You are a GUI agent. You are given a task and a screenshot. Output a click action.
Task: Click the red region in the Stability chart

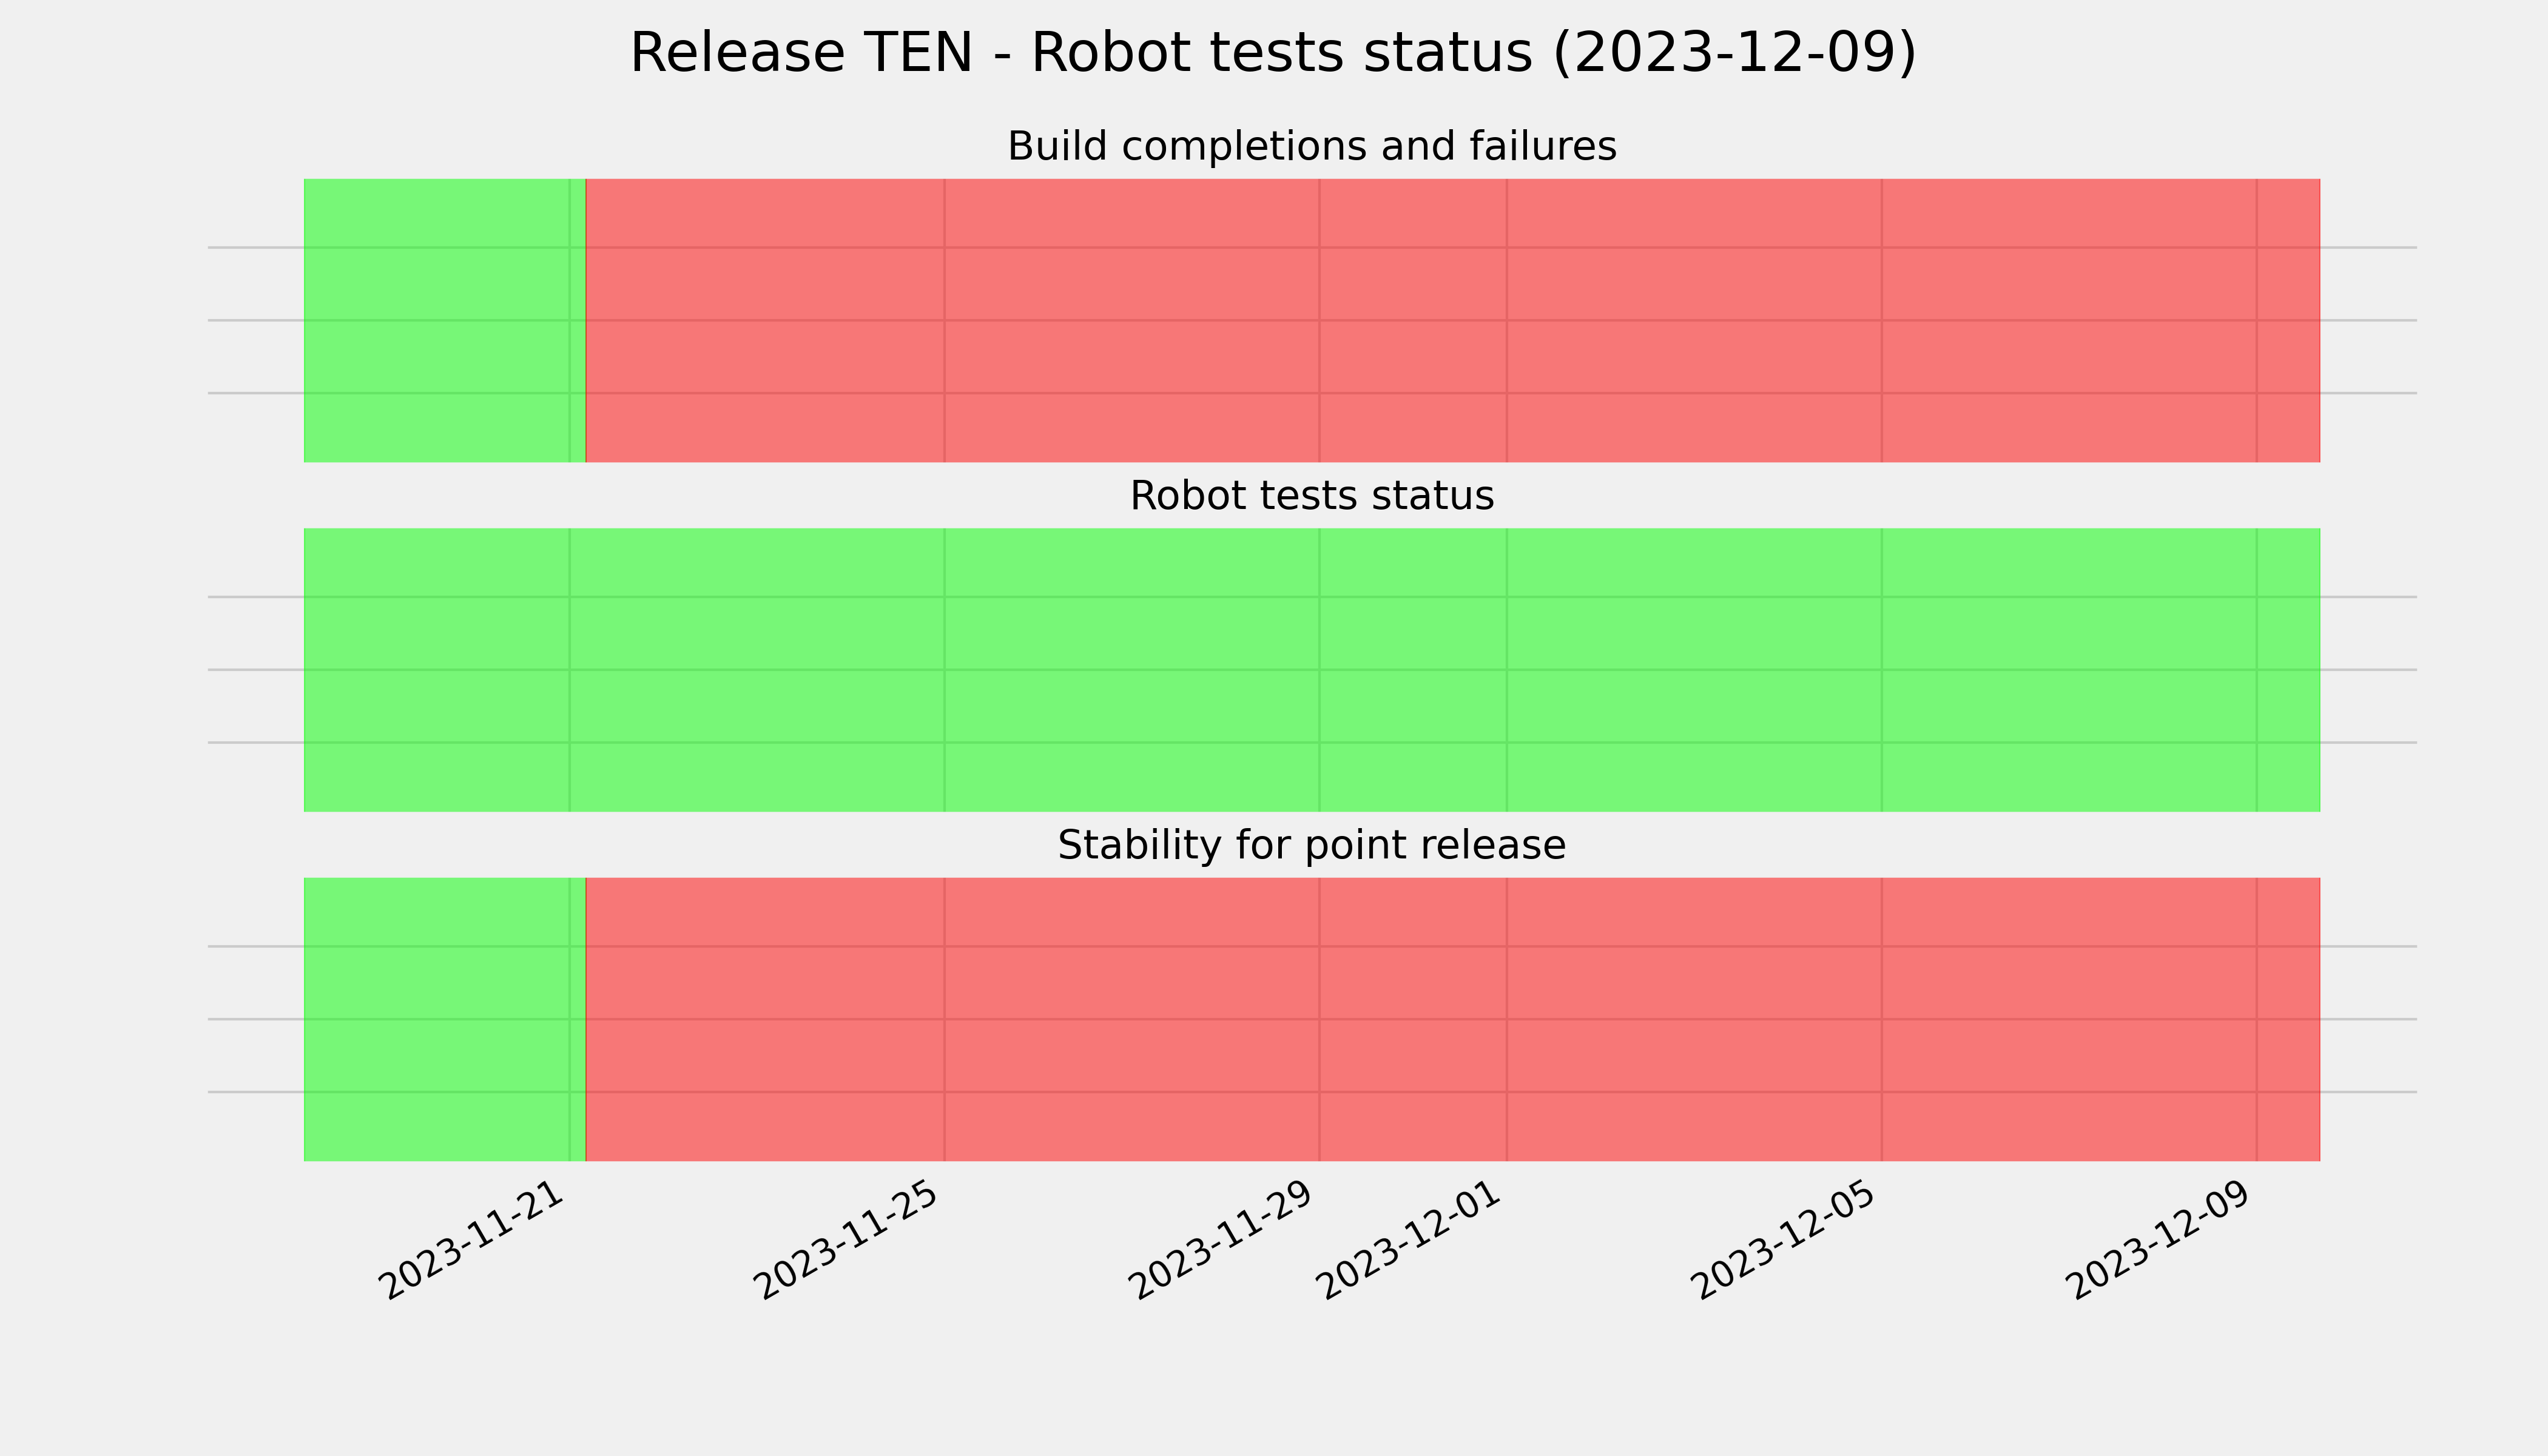coord(1452,1019)
